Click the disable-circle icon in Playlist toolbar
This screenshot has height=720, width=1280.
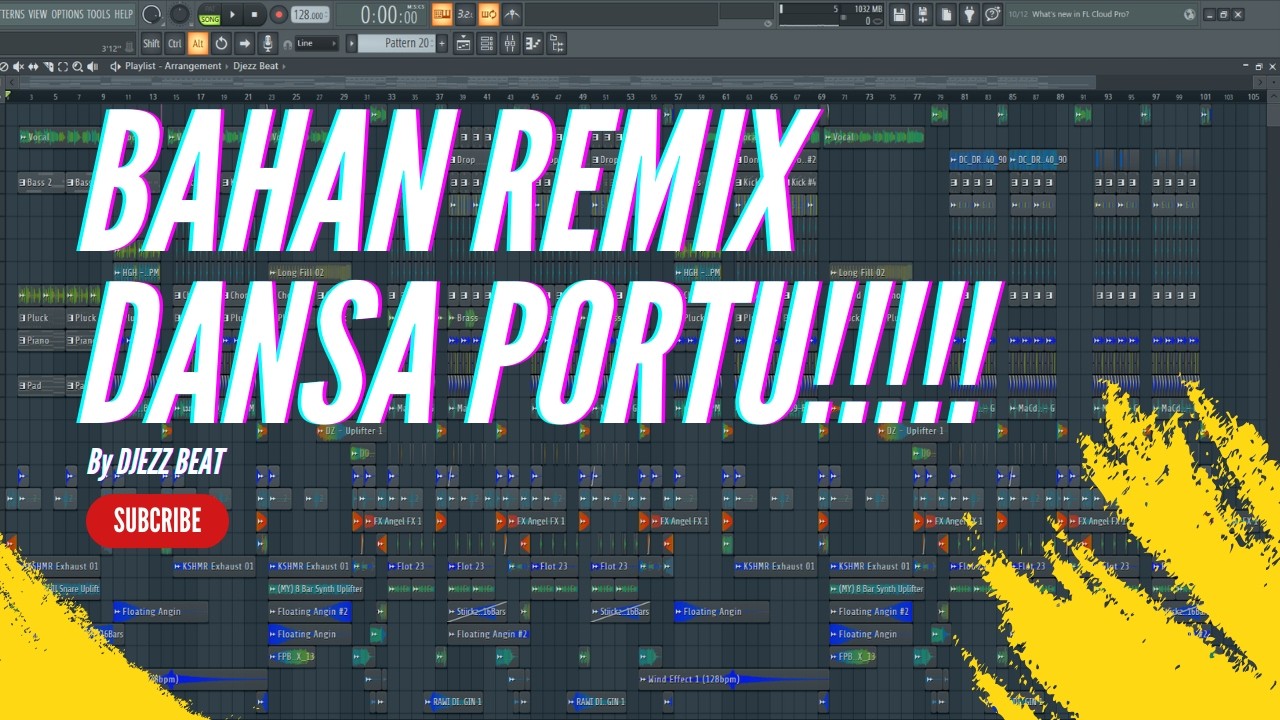pos(4,66)
